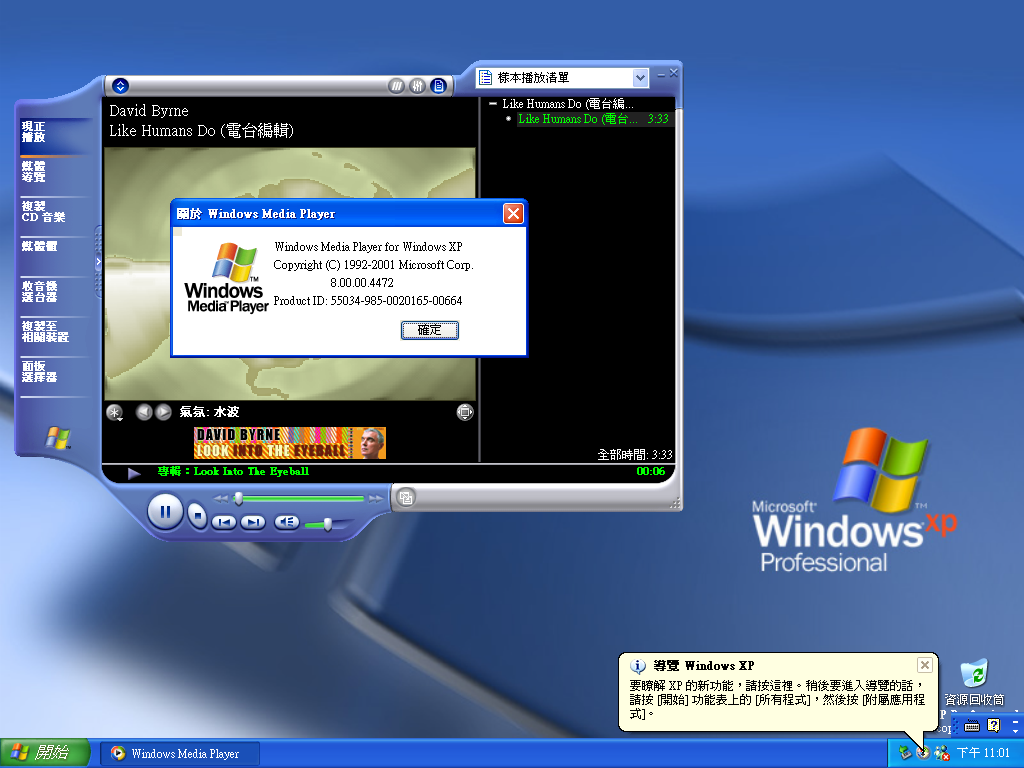View the visualization in full screen

click(x=464, y=412)
